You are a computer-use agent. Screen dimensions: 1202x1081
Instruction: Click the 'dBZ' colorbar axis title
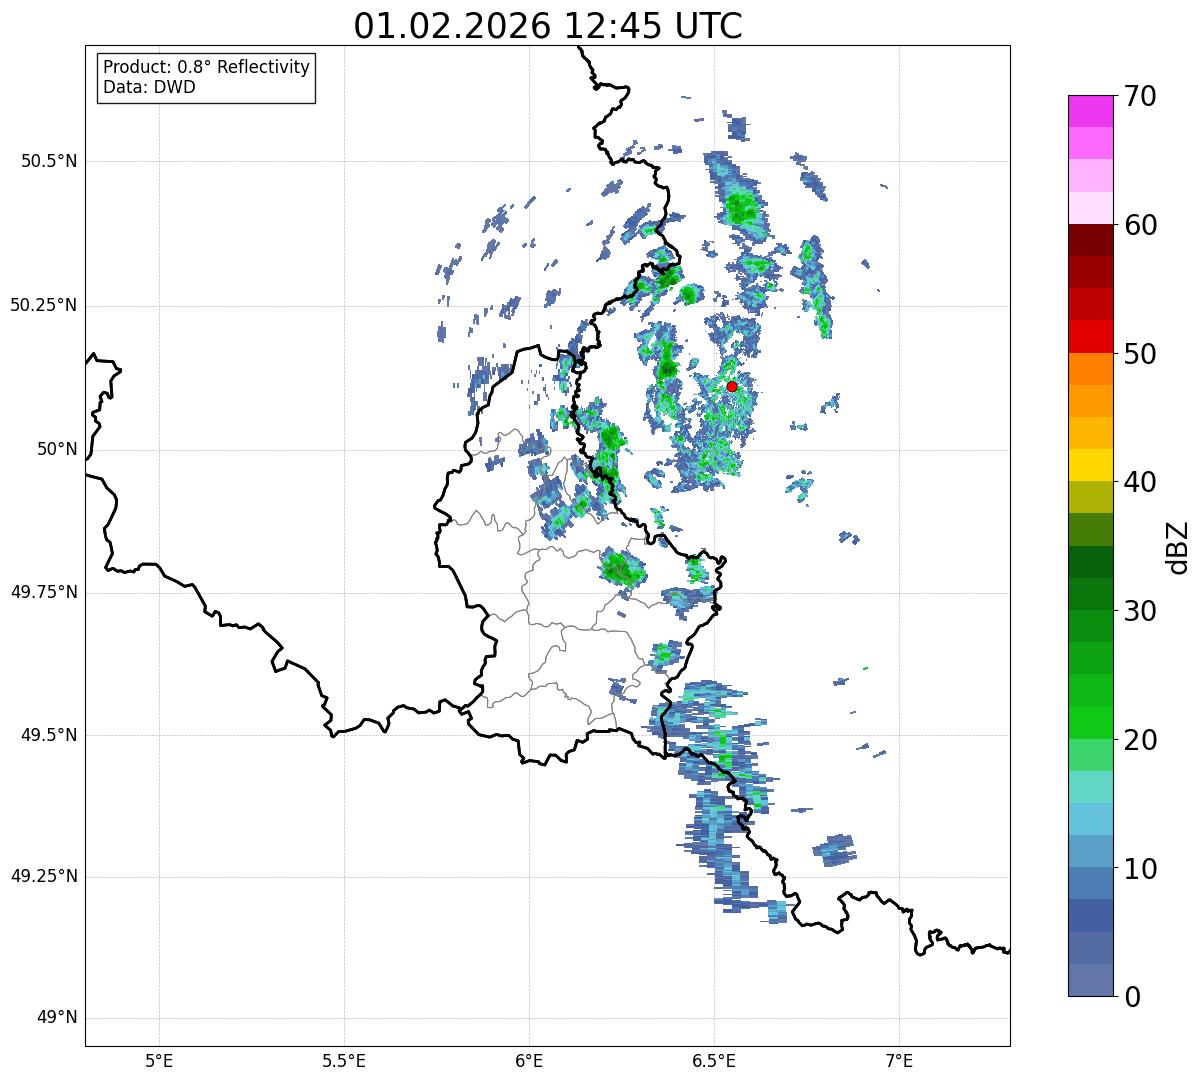[x=1178, y=546]
